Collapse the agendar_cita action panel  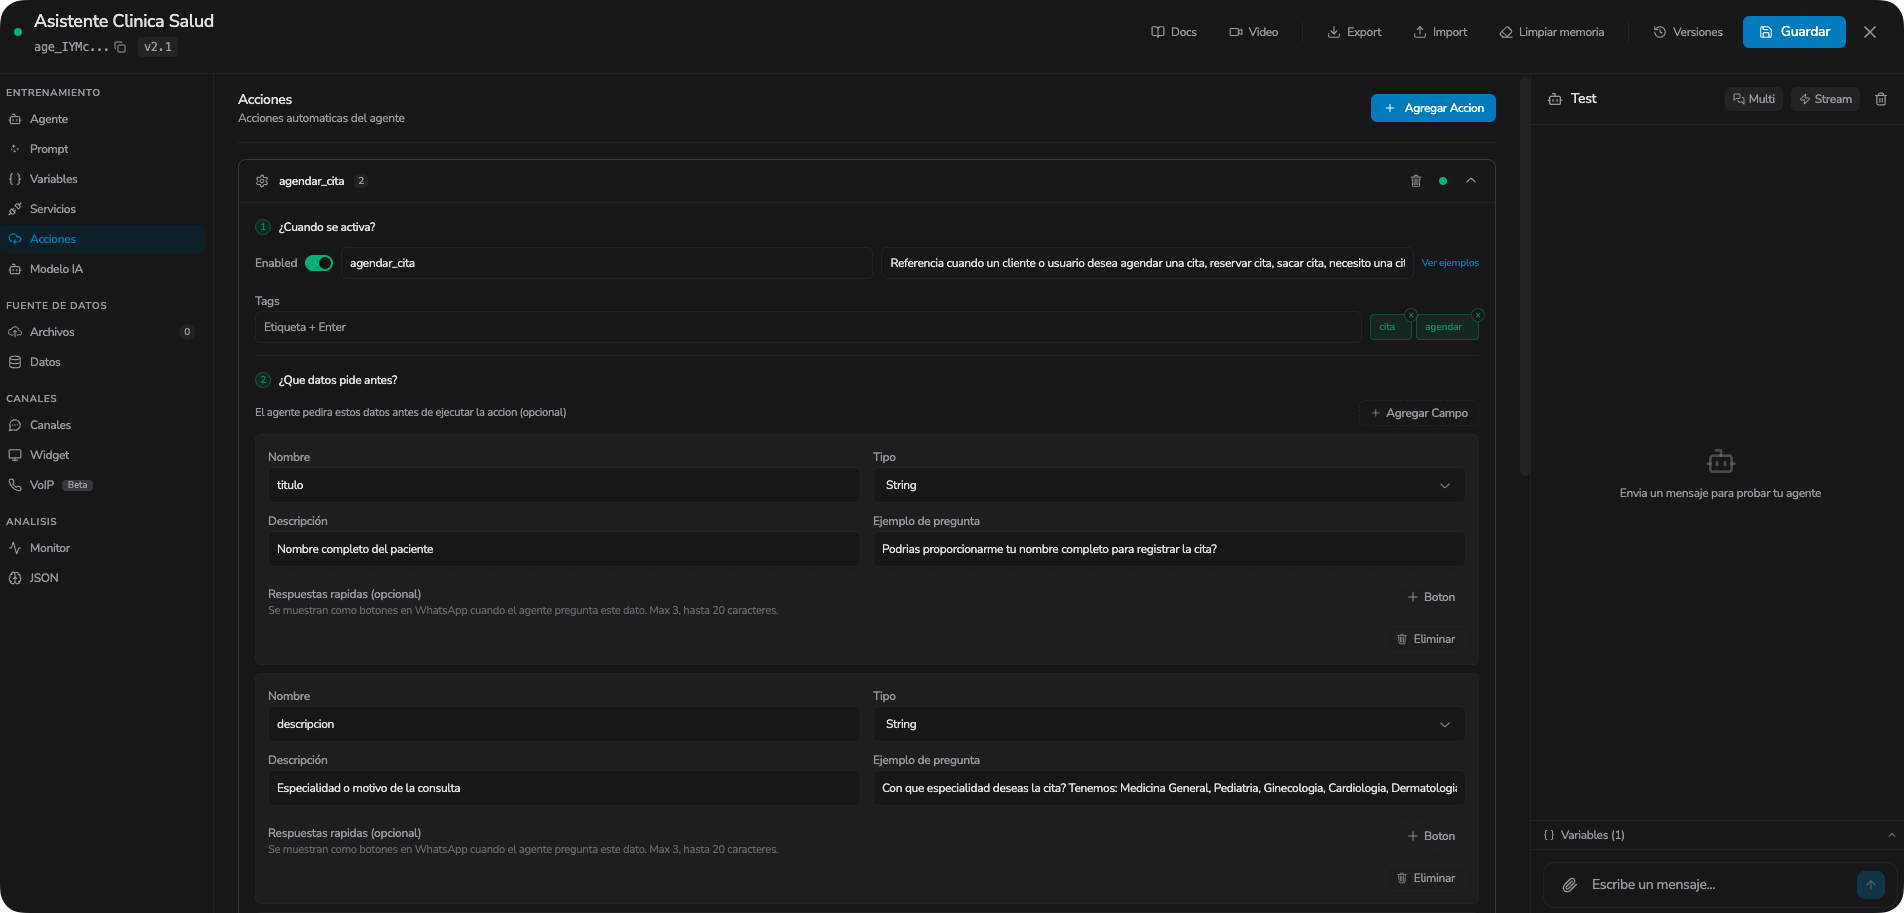[1471, 181]
